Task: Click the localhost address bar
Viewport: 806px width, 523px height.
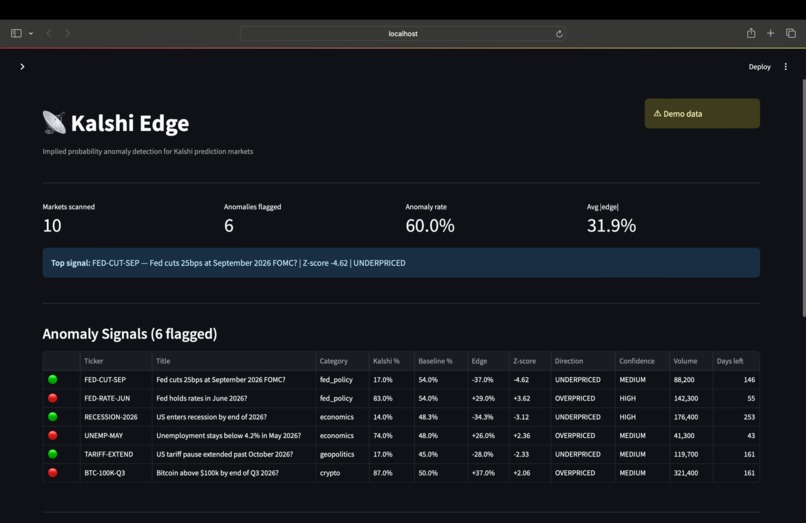Action: click(x=402, y=33)
